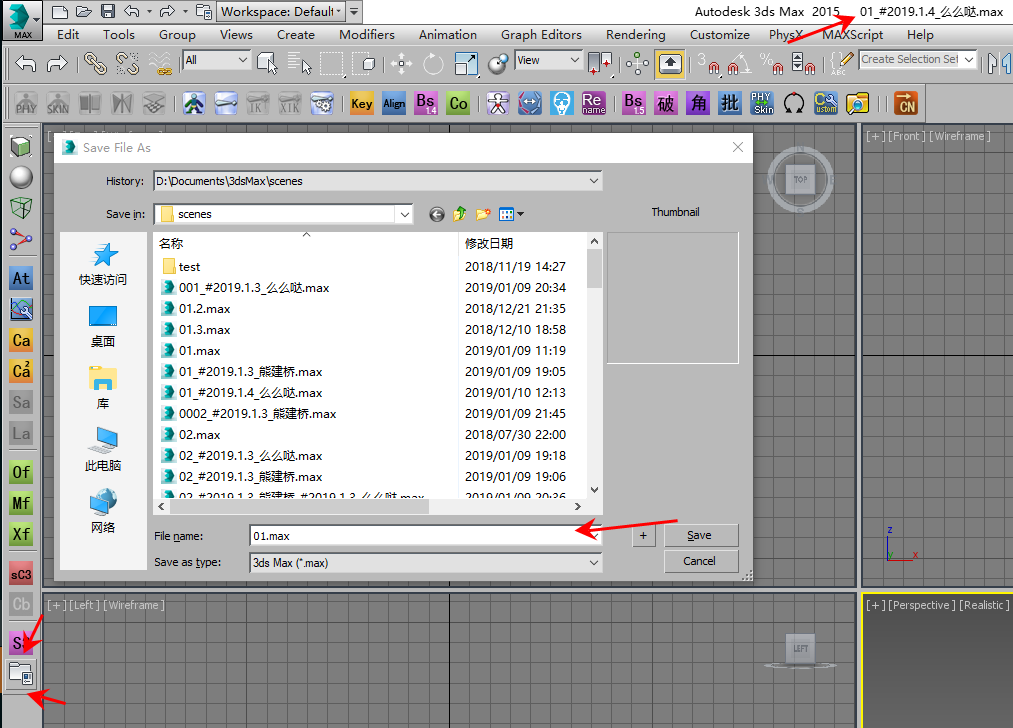Image resolution: width=1013 pixels, height=728 pixels.
Task: Click the Save File floppy icon
Action: click(x=108, y=11)
